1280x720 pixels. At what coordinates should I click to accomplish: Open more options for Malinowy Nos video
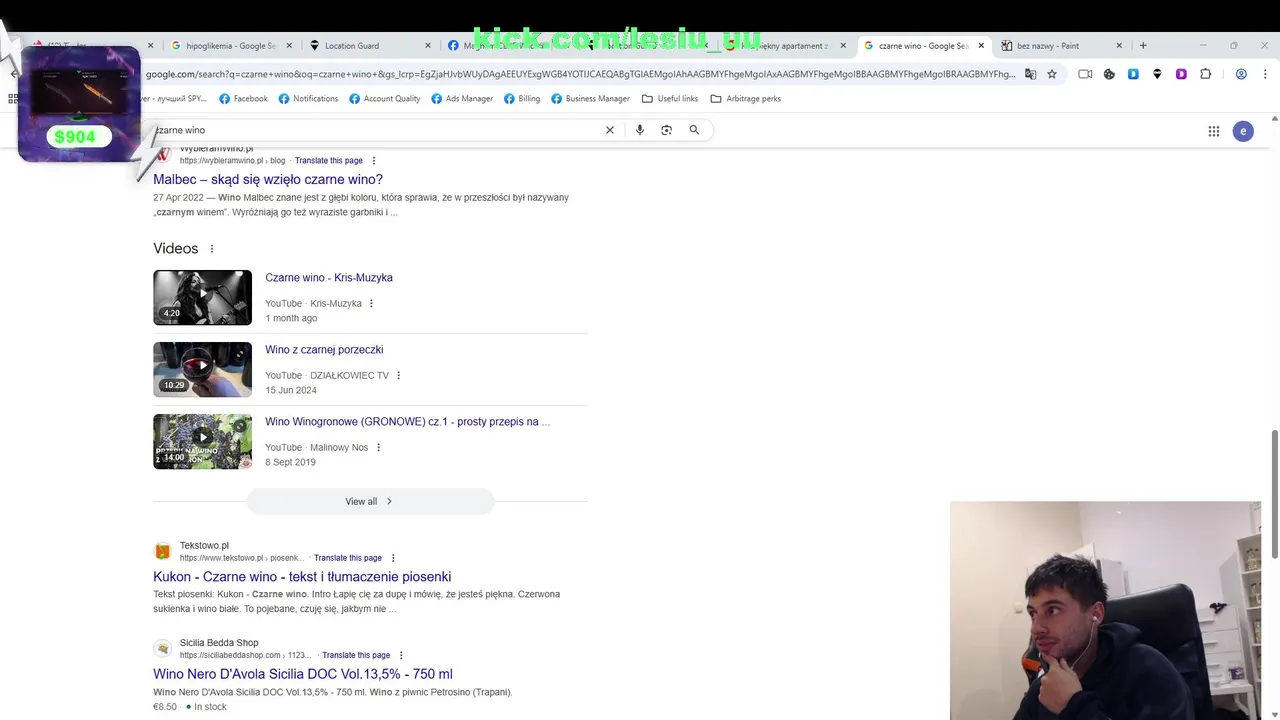pos(378,447)
